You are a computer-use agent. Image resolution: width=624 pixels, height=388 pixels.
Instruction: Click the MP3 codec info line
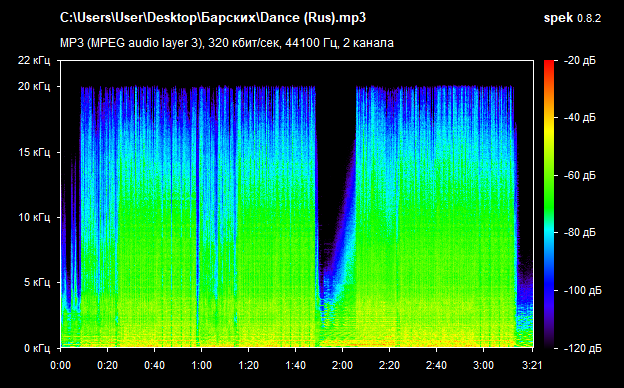(227, 43)
